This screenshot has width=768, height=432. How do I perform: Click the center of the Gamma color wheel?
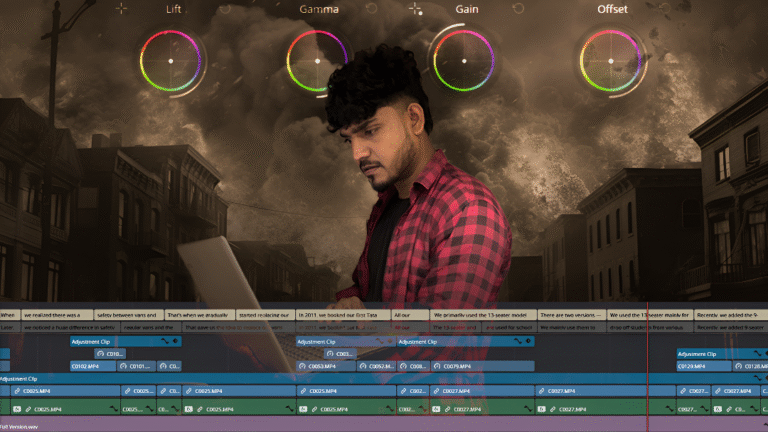click(x=317, y=61)
